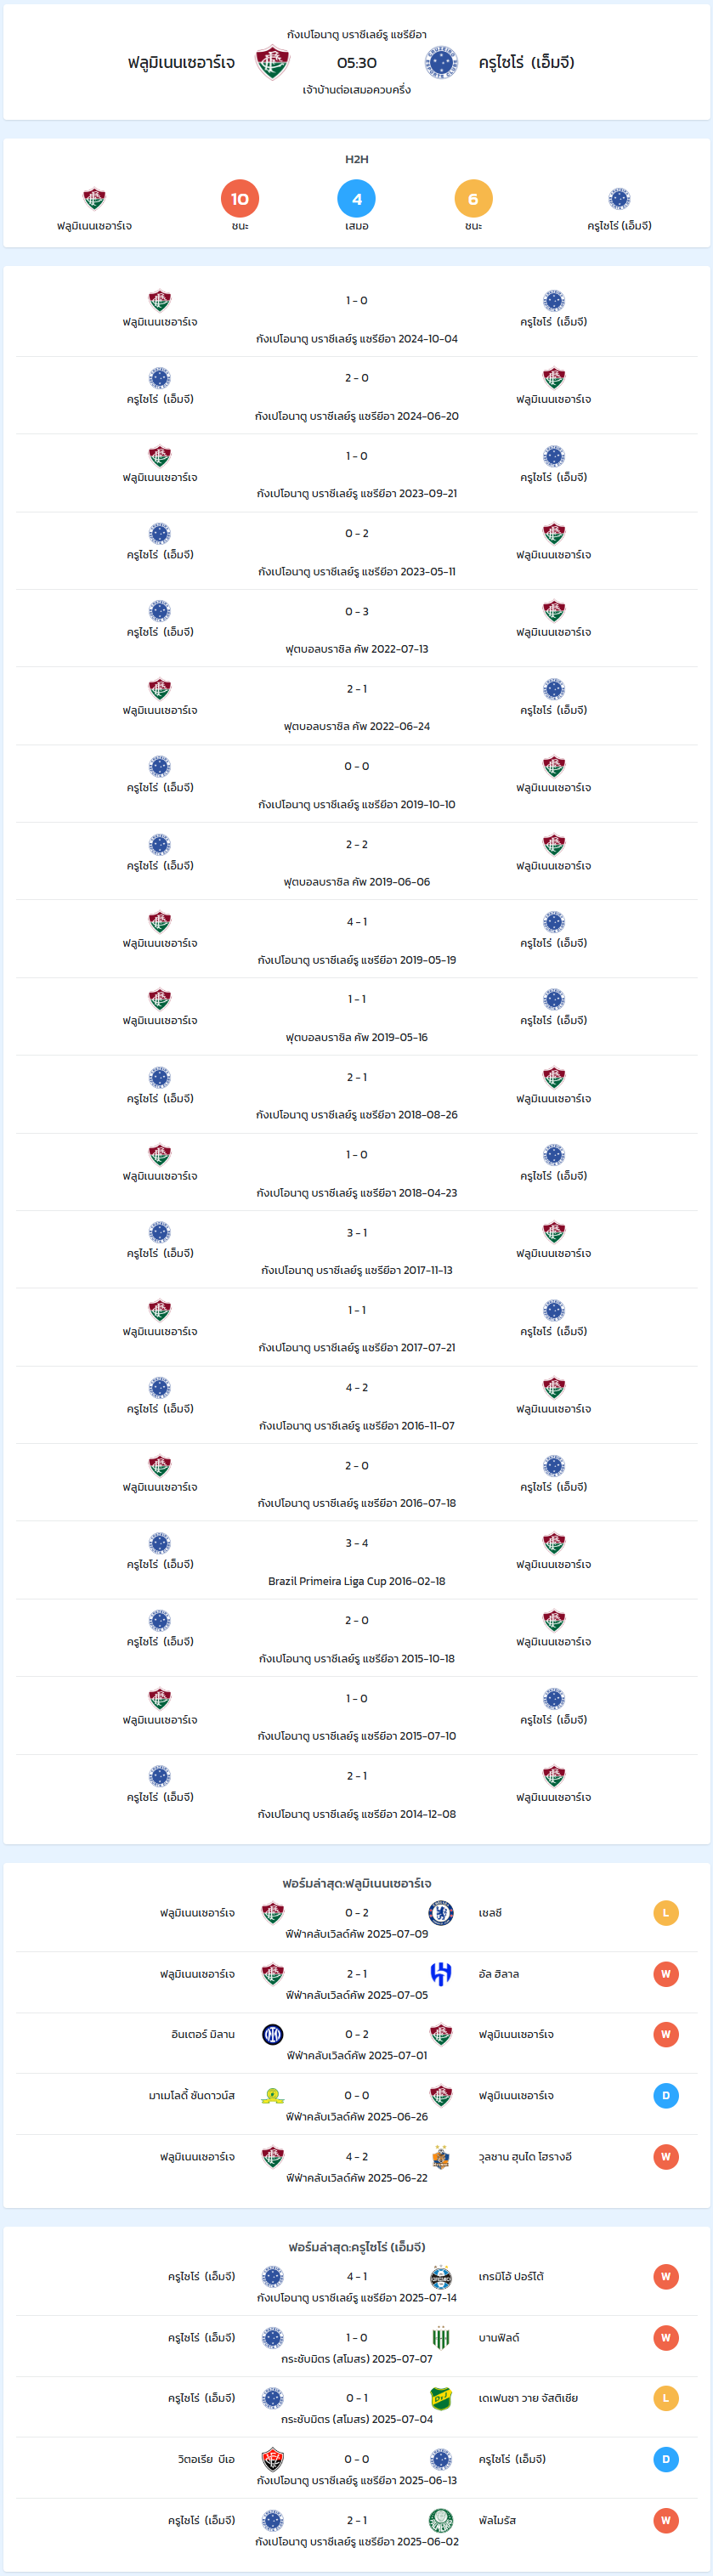Click the Defensa y Justicia logo
Image resolution: width=713 pixels, height=2576 pixels.
pos(441,2398)
